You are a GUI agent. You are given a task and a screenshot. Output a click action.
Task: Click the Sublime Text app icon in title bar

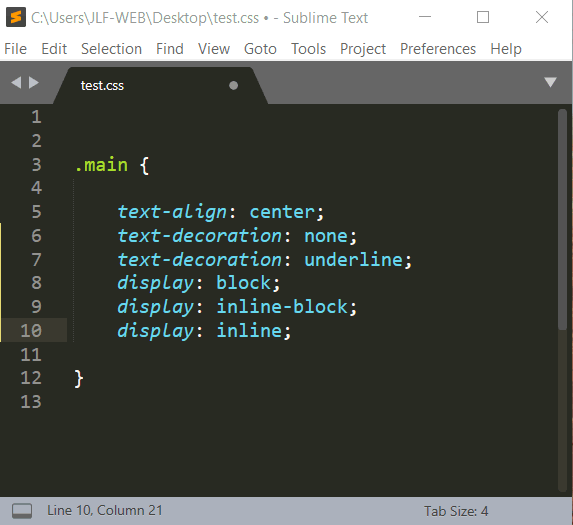pyautogui.click(x=16, y=17)
